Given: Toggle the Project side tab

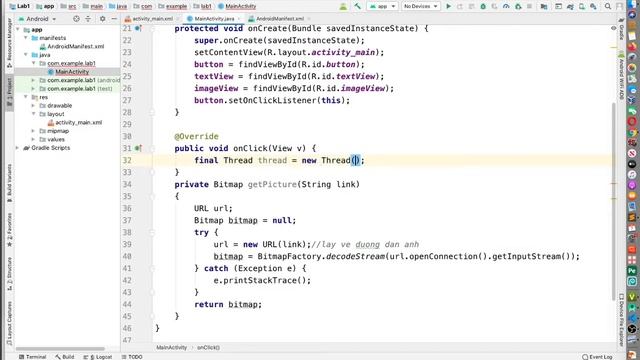Looking at the screenshot, I should click(x=9, y=93).
